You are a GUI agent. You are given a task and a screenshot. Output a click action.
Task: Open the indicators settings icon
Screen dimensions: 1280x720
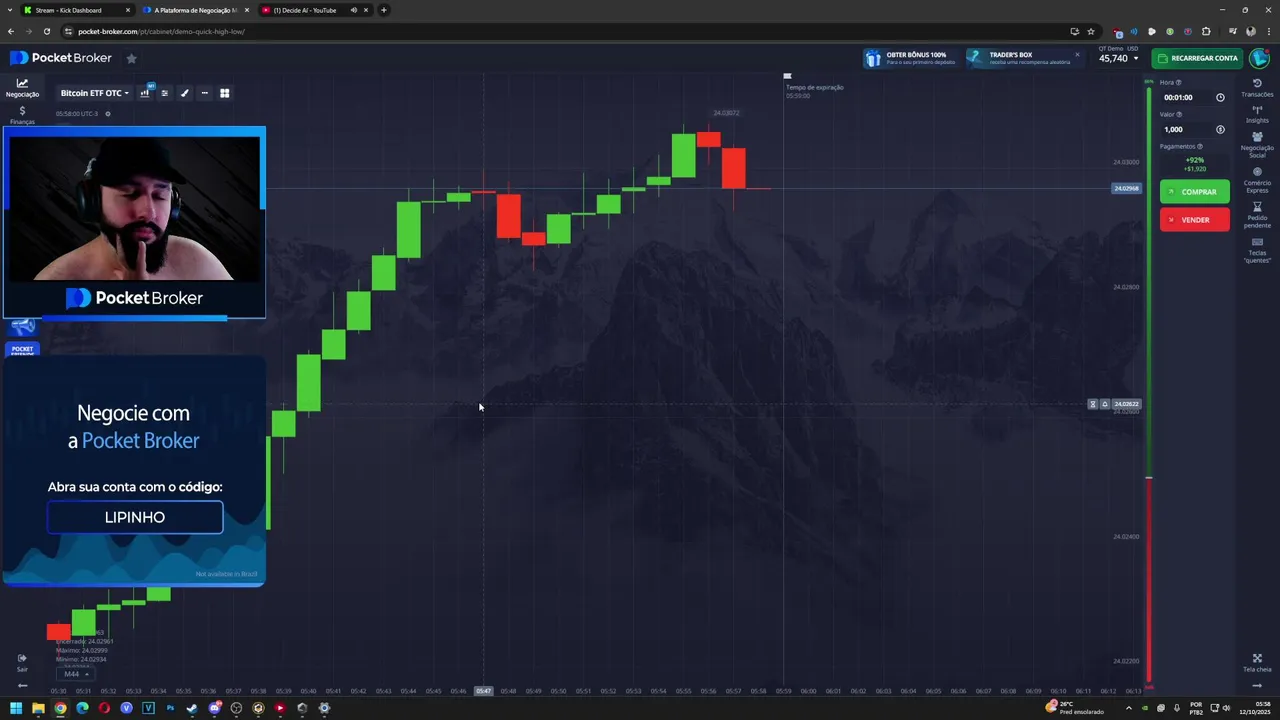point(165,93)
